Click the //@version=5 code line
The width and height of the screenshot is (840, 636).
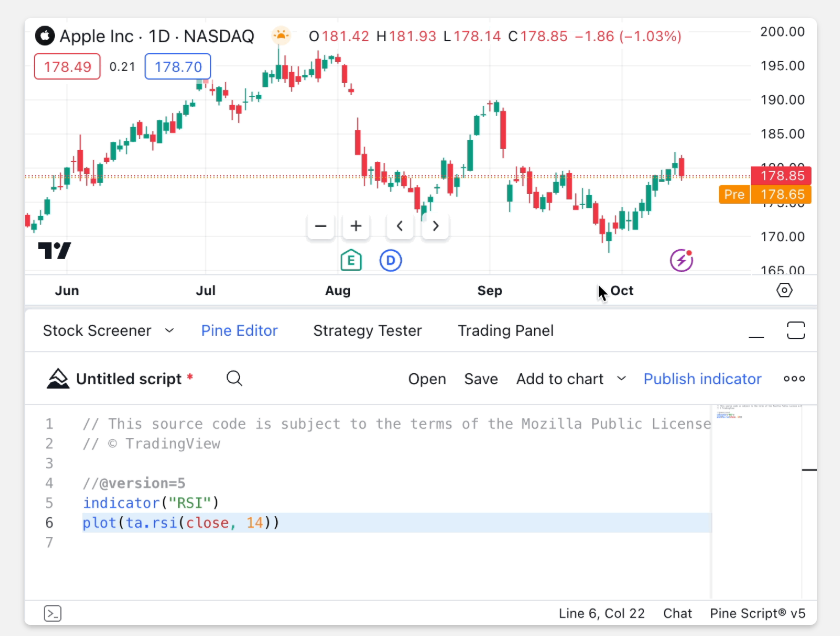[x=134, y=483]
